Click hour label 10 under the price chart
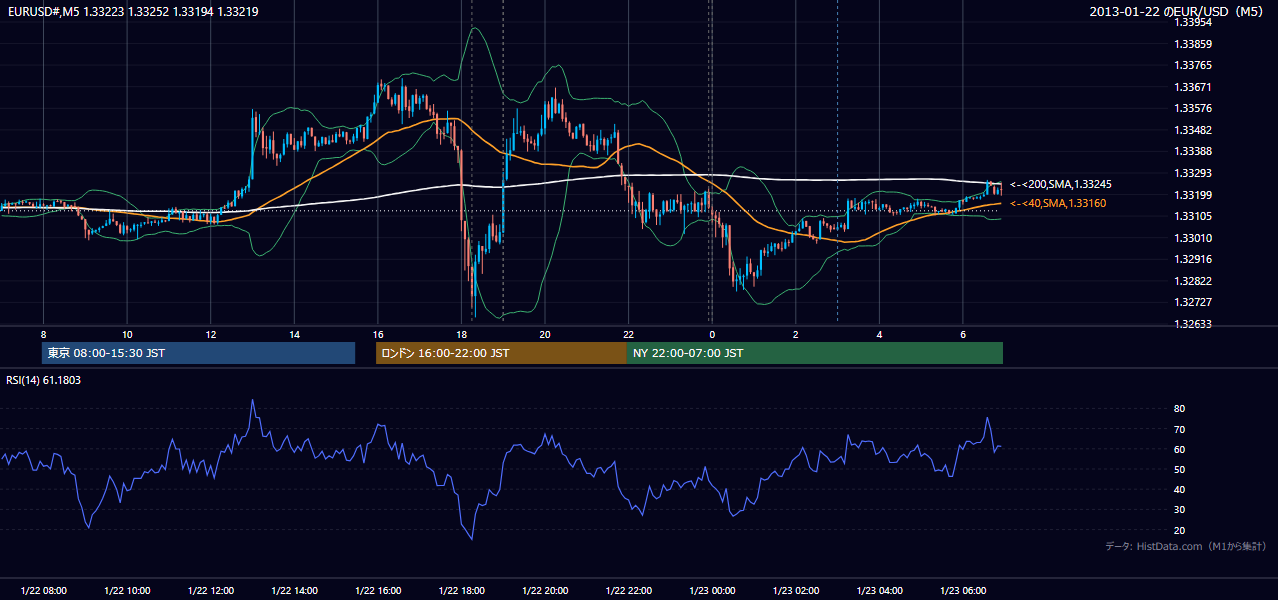Viewport: 1278px width, 600px height. [127, 334]
